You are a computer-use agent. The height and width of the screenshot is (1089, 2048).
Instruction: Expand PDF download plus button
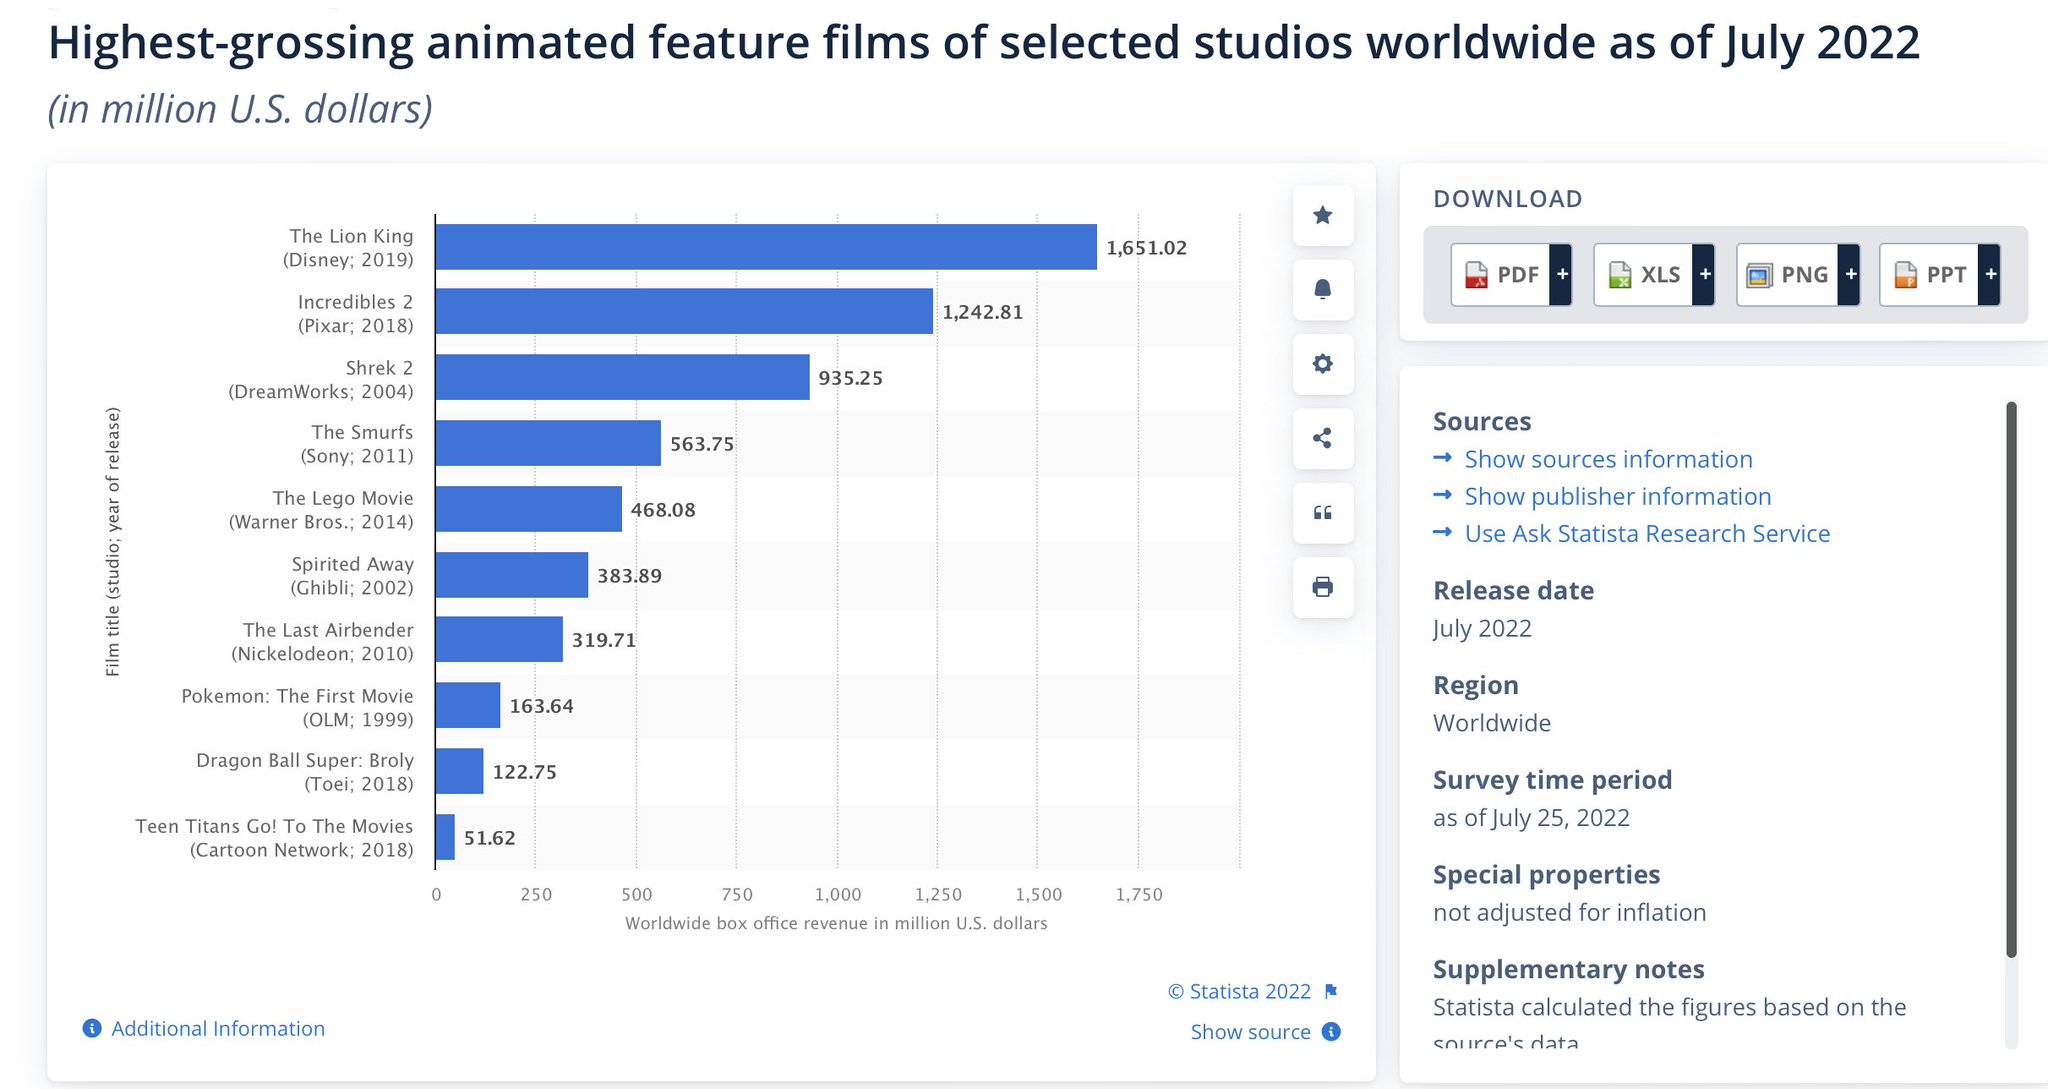pyautogui.click(x=1562, y=275)
